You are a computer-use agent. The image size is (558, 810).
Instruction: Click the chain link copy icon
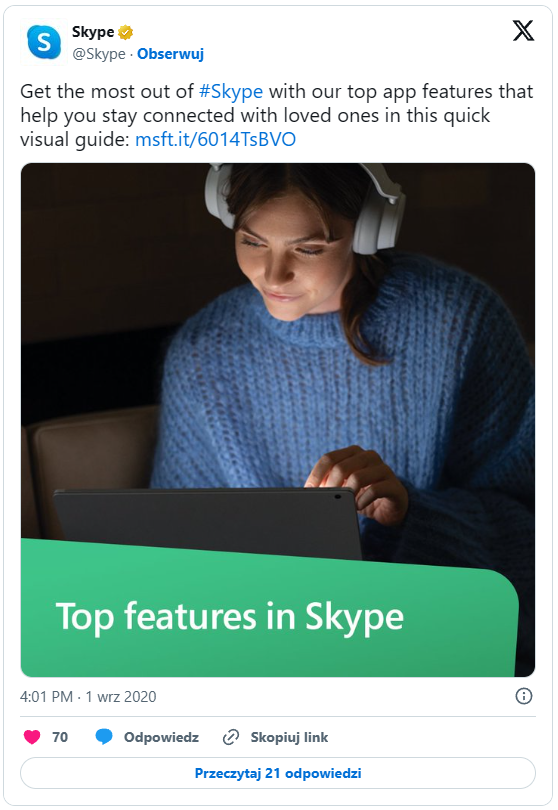tap(230, 737)
